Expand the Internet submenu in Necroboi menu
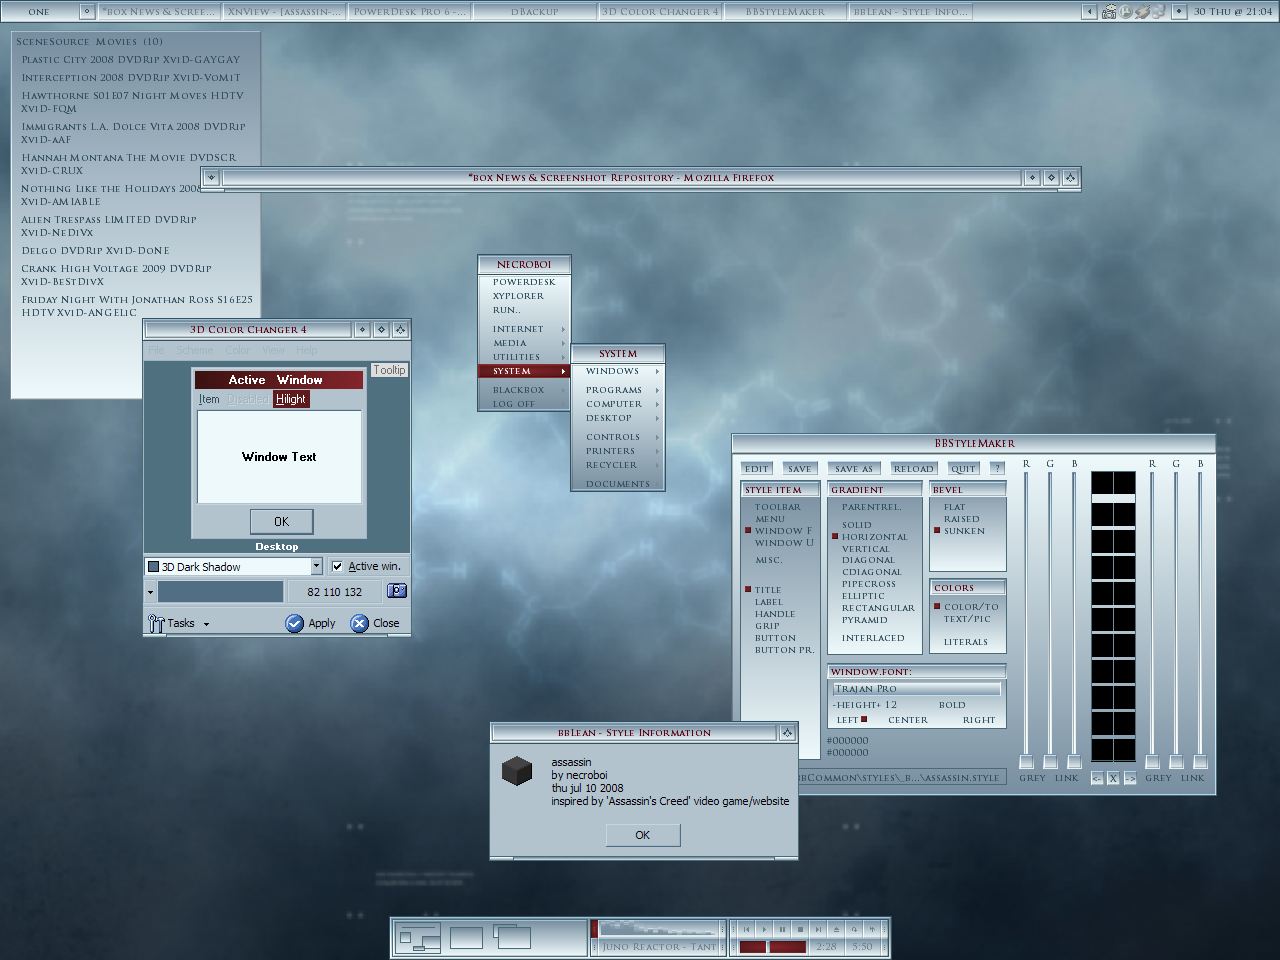1280x960 pixels. pyautogui.click(x=524, y=329)
